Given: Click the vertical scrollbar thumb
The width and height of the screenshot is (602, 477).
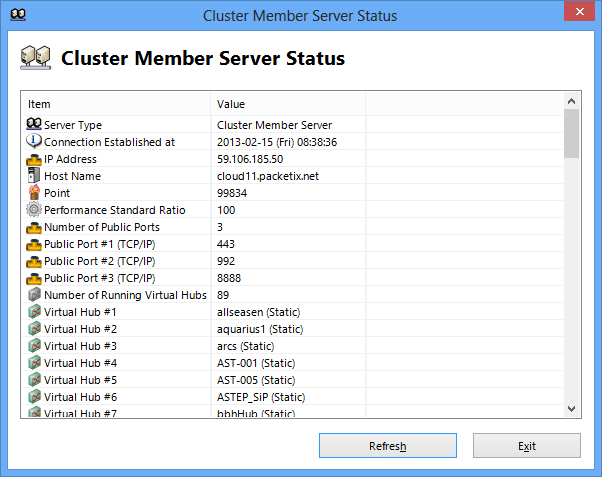Looking at the screenshot, I should tap(572, 134).
